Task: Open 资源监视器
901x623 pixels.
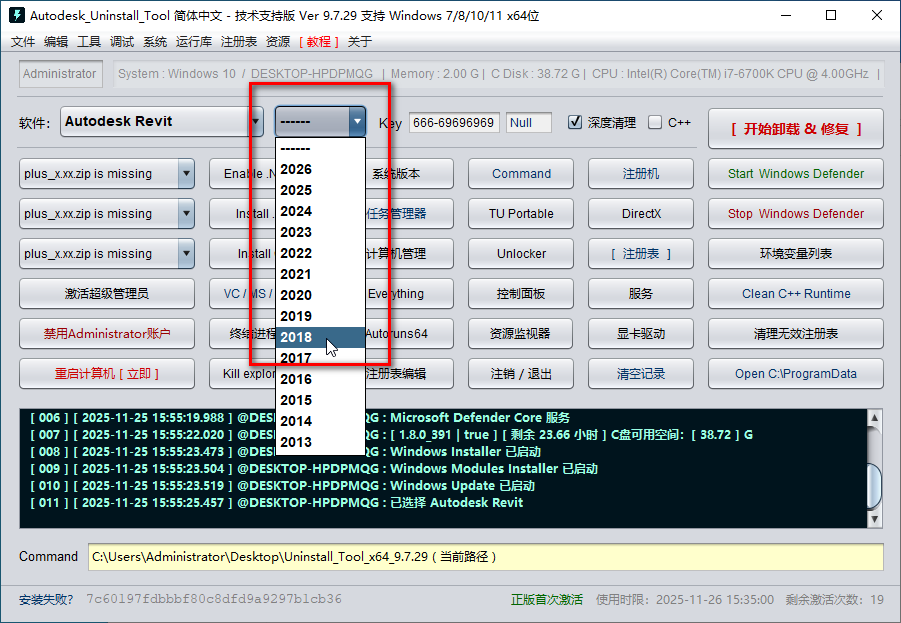Action: 521,333
